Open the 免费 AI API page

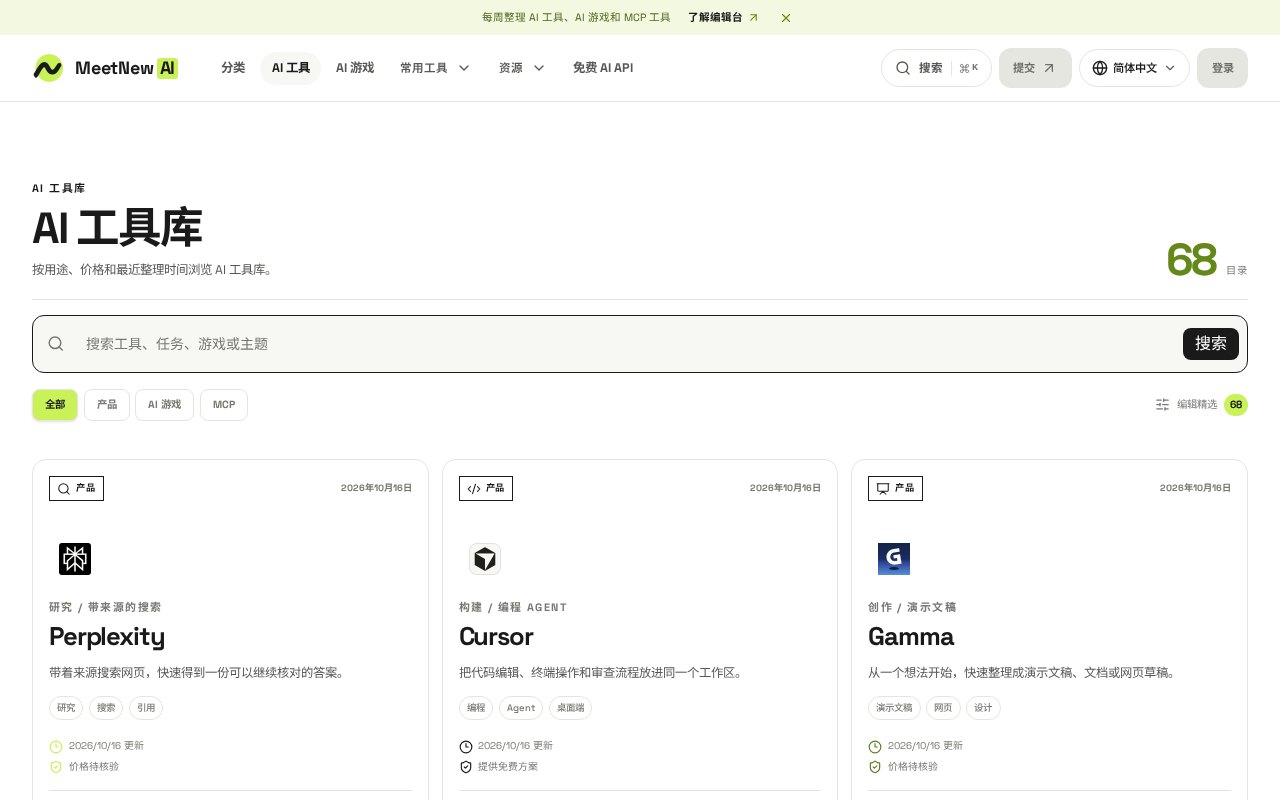pos(603,68)
